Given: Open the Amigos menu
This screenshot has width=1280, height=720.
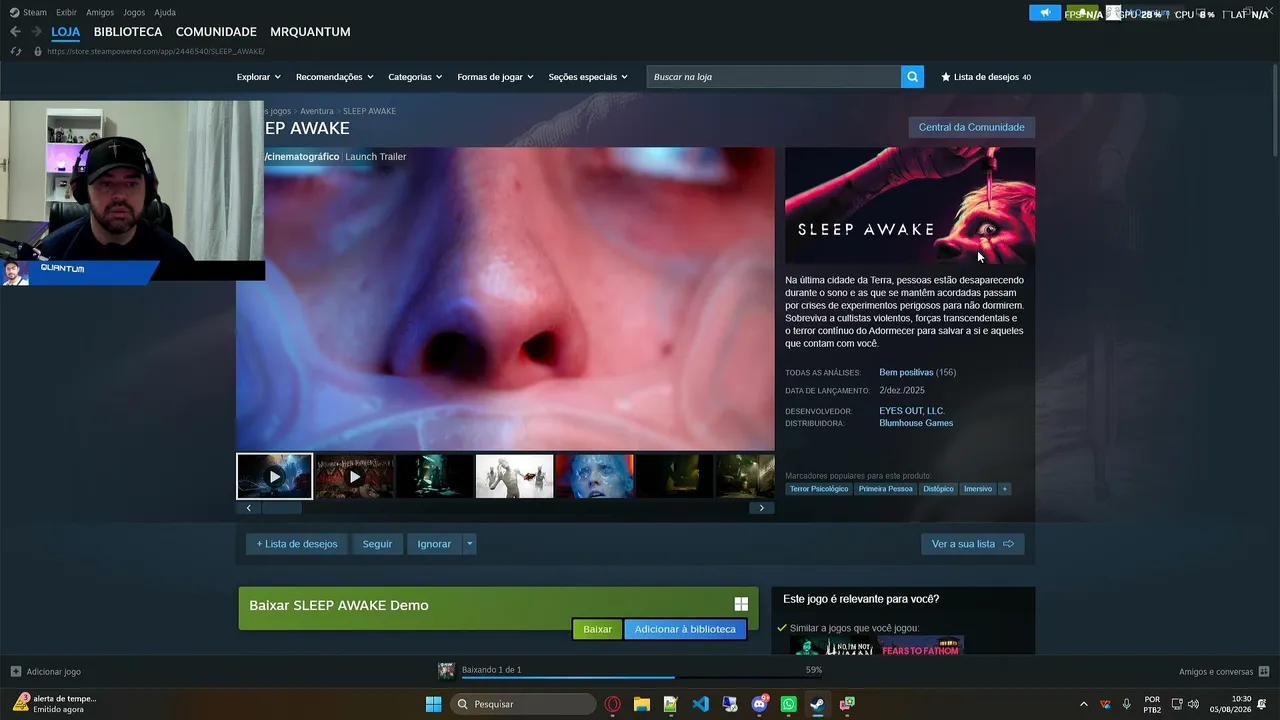Looking at the screenshot, I should pyautogui.click(x=100, y=13).
